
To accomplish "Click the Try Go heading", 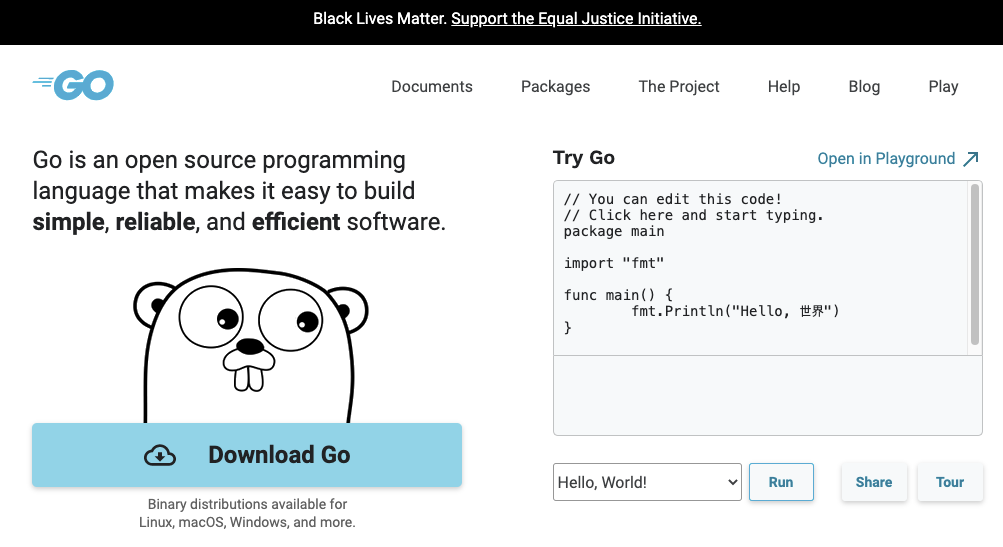I will tap(583, 157).
